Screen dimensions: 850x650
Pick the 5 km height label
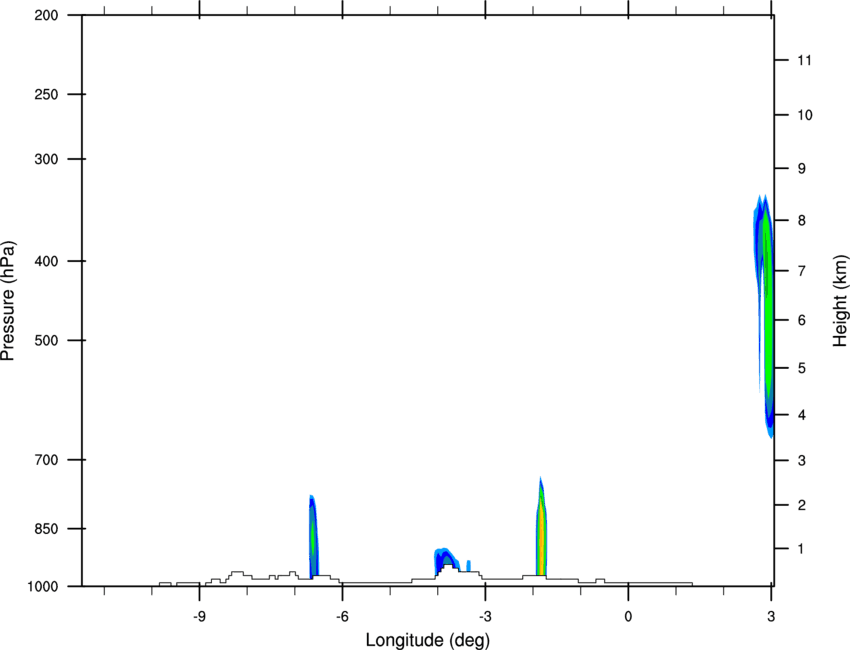click(x=802, y=368)
